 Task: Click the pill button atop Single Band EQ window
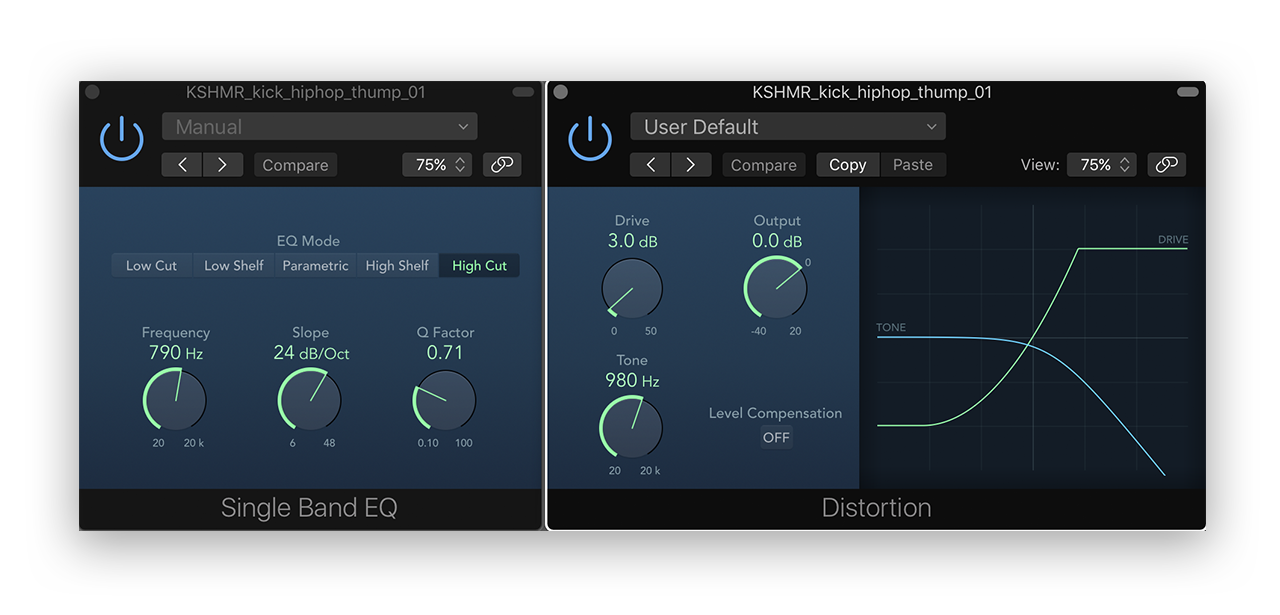523,92
